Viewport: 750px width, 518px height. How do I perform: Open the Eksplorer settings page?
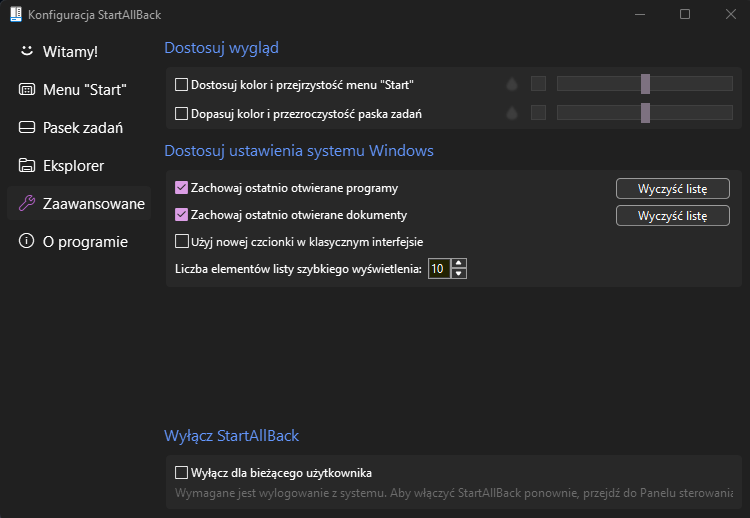(x=79, y=165)
